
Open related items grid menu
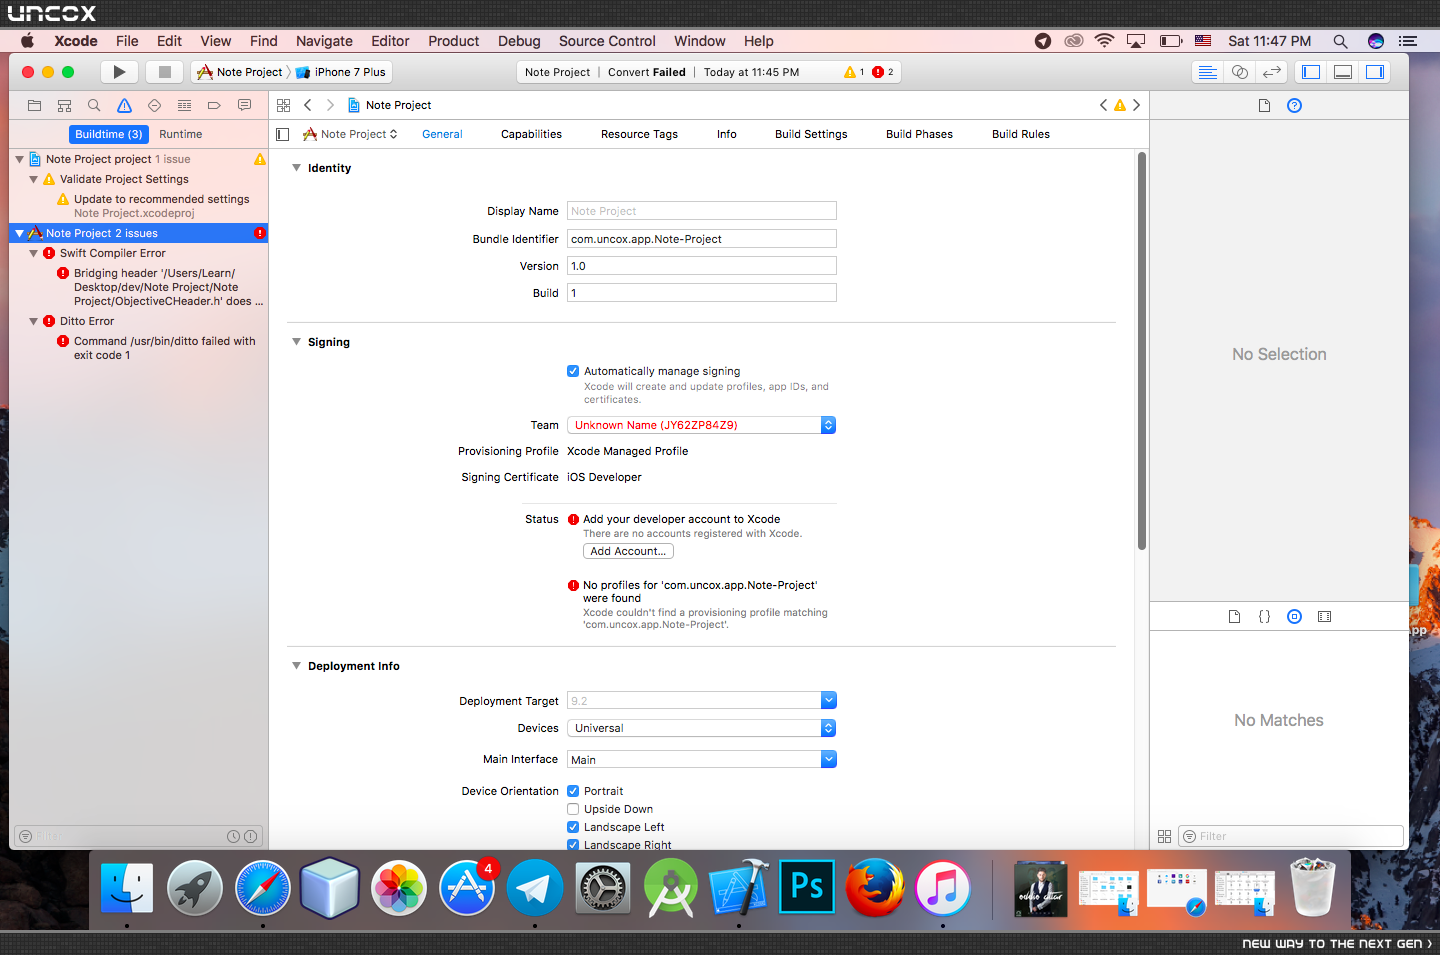283,105
